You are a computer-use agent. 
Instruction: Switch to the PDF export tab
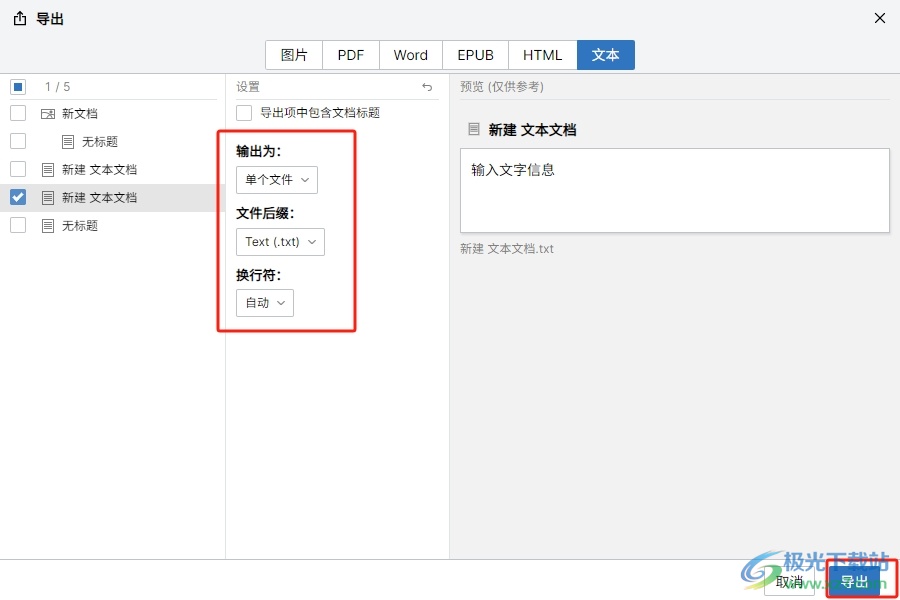351,55
